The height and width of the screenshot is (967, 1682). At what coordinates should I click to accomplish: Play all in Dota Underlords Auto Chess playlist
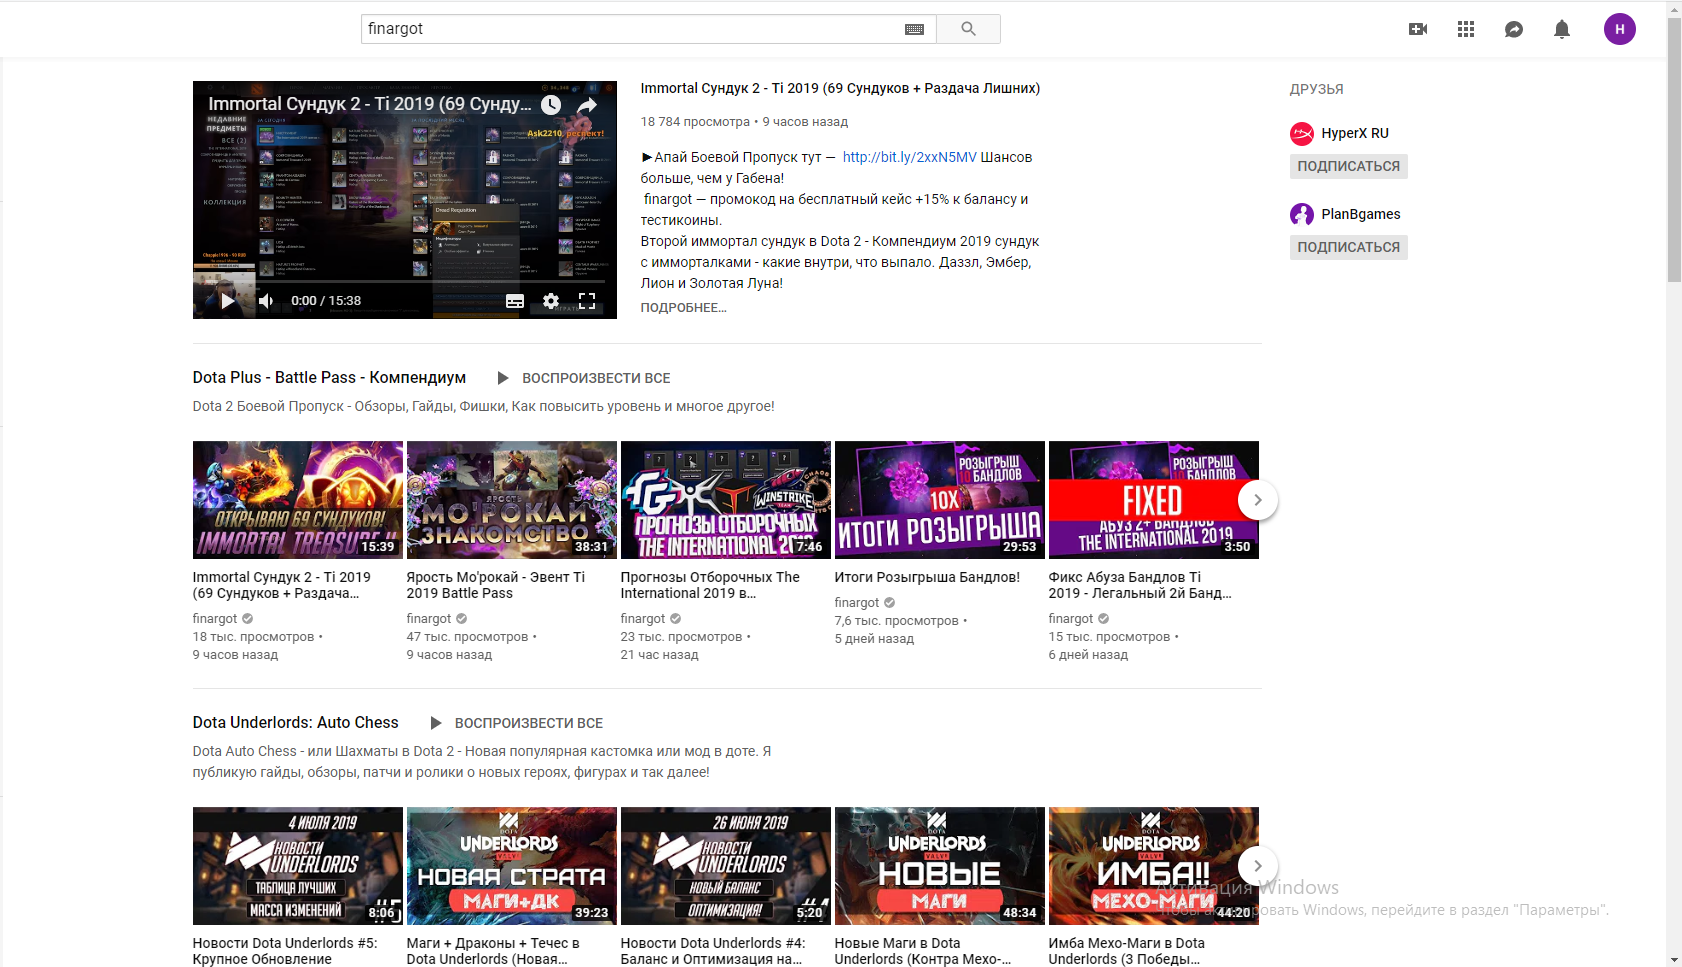coord(517,723)
